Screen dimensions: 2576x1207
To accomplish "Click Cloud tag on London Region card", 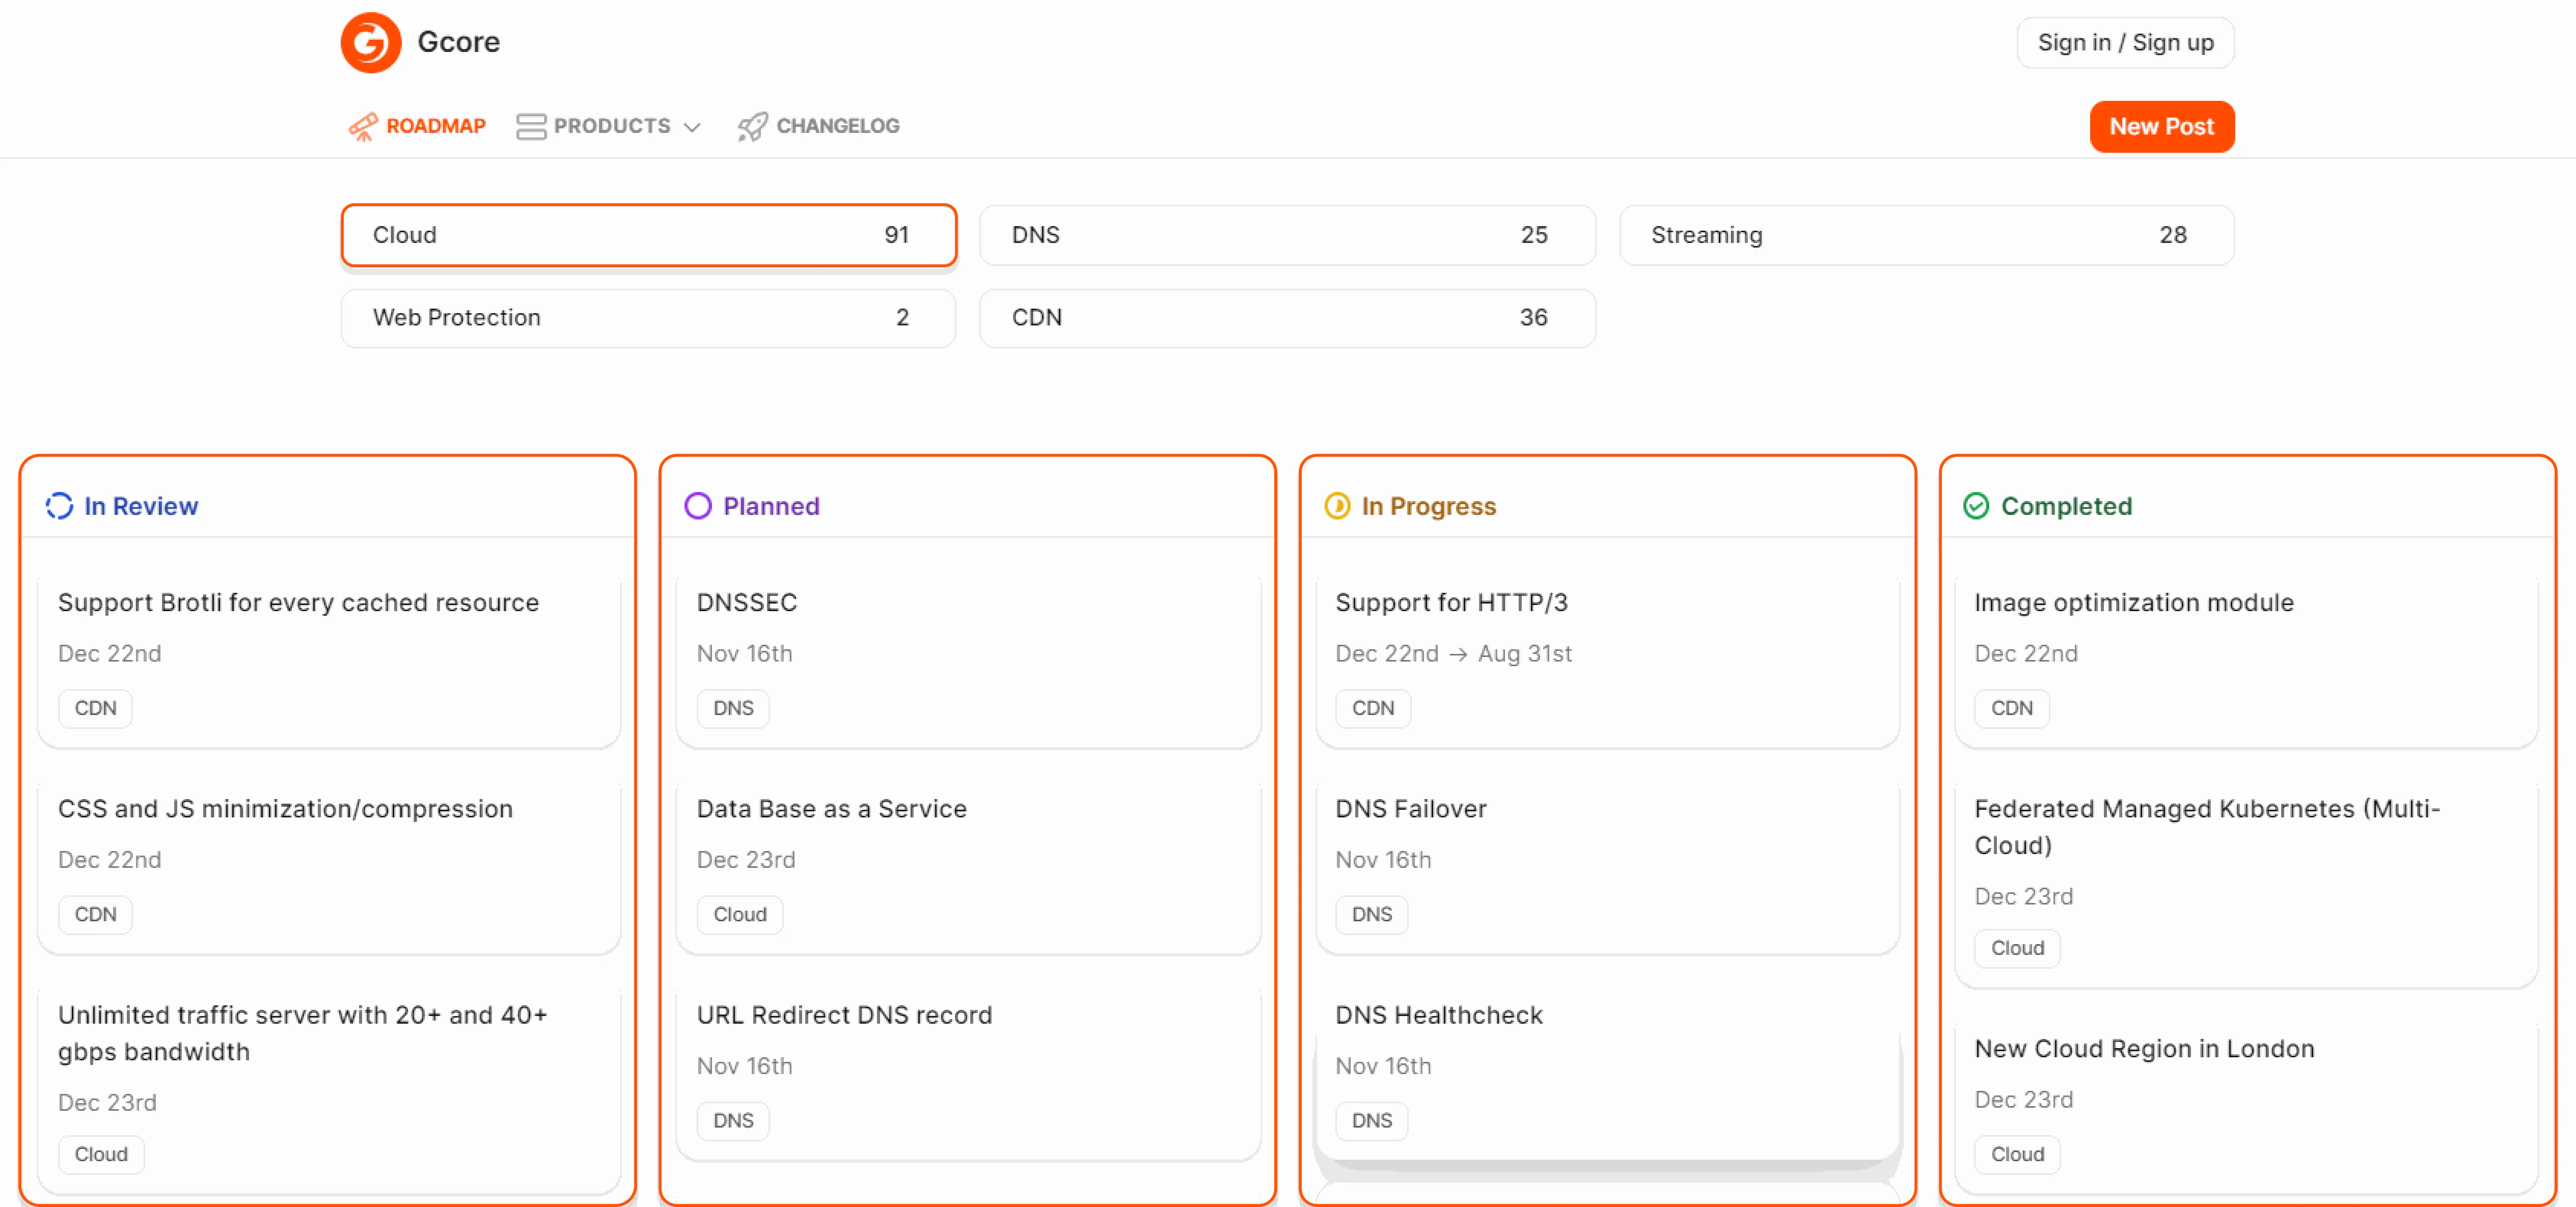I will (2018, 1154).
